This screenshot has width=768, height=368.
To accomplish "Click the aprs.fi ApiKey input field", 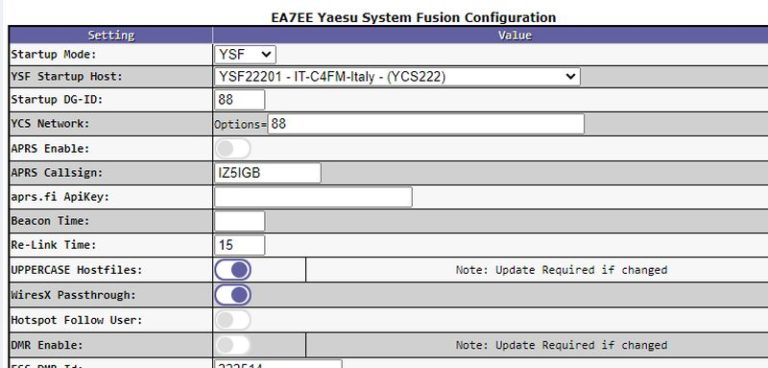I will [313, 197].
